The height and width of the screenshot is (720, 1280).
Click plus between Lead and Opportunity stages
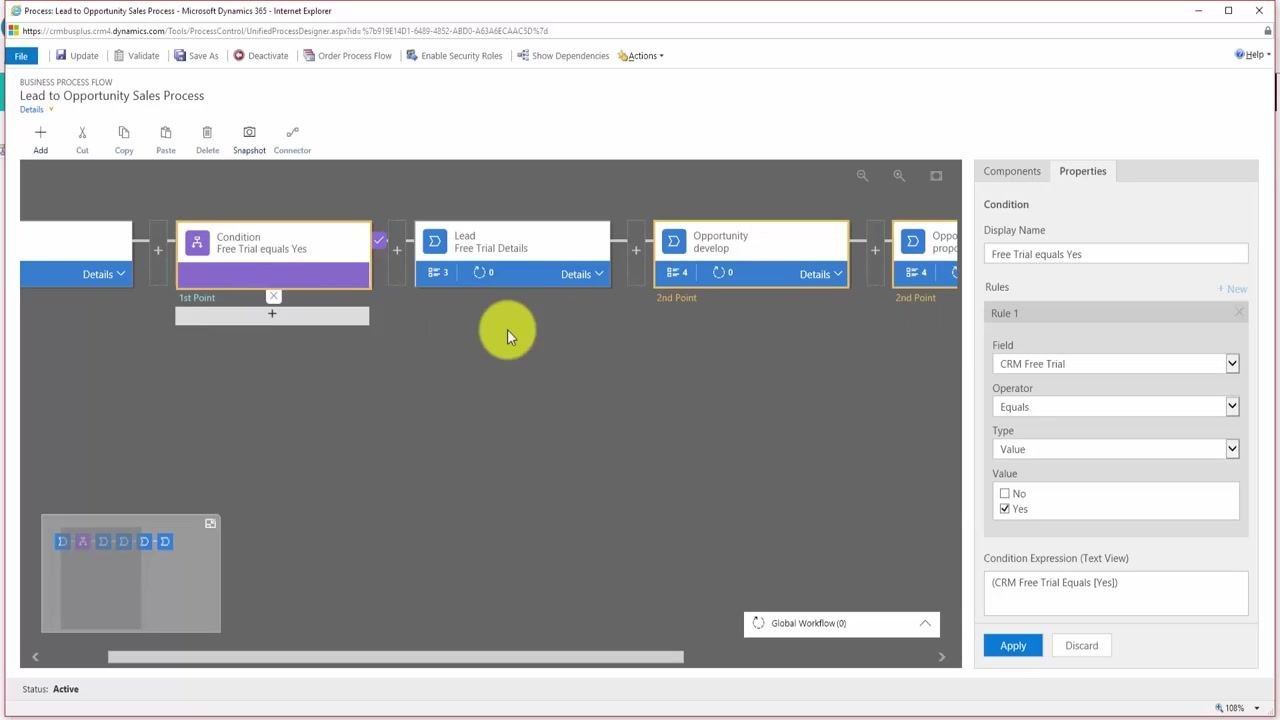636,250
